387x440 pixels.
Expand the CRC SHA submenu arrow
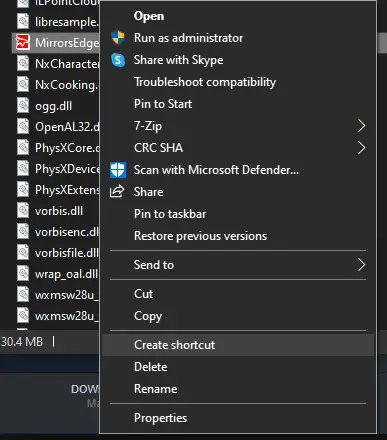pyautogui.click(x=362, y=148)
